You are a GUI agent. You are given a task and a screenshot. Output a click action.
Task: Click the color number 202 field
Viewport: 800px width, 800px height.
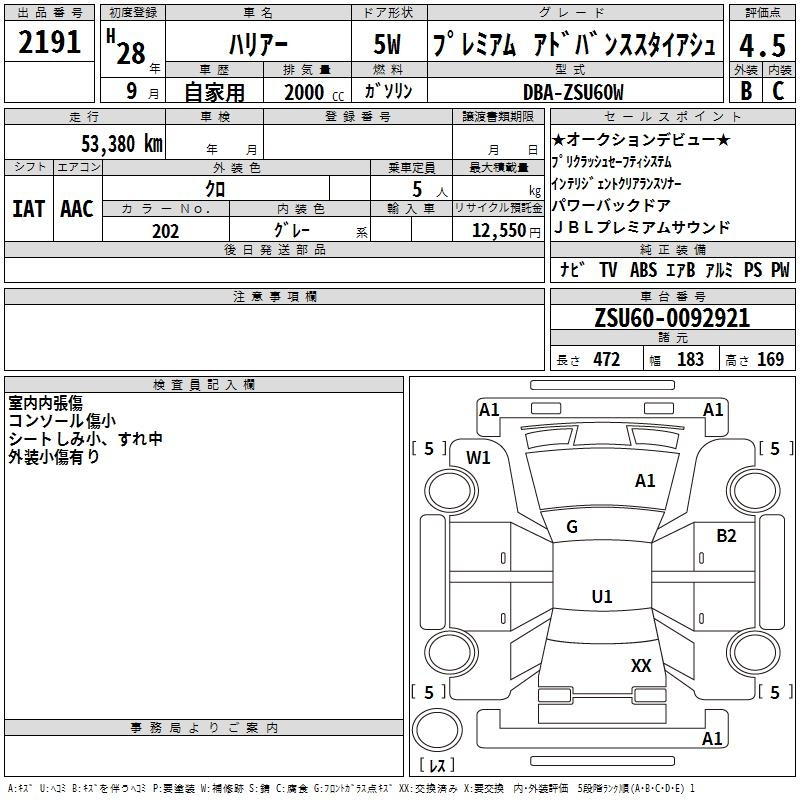tap(165, 231)
